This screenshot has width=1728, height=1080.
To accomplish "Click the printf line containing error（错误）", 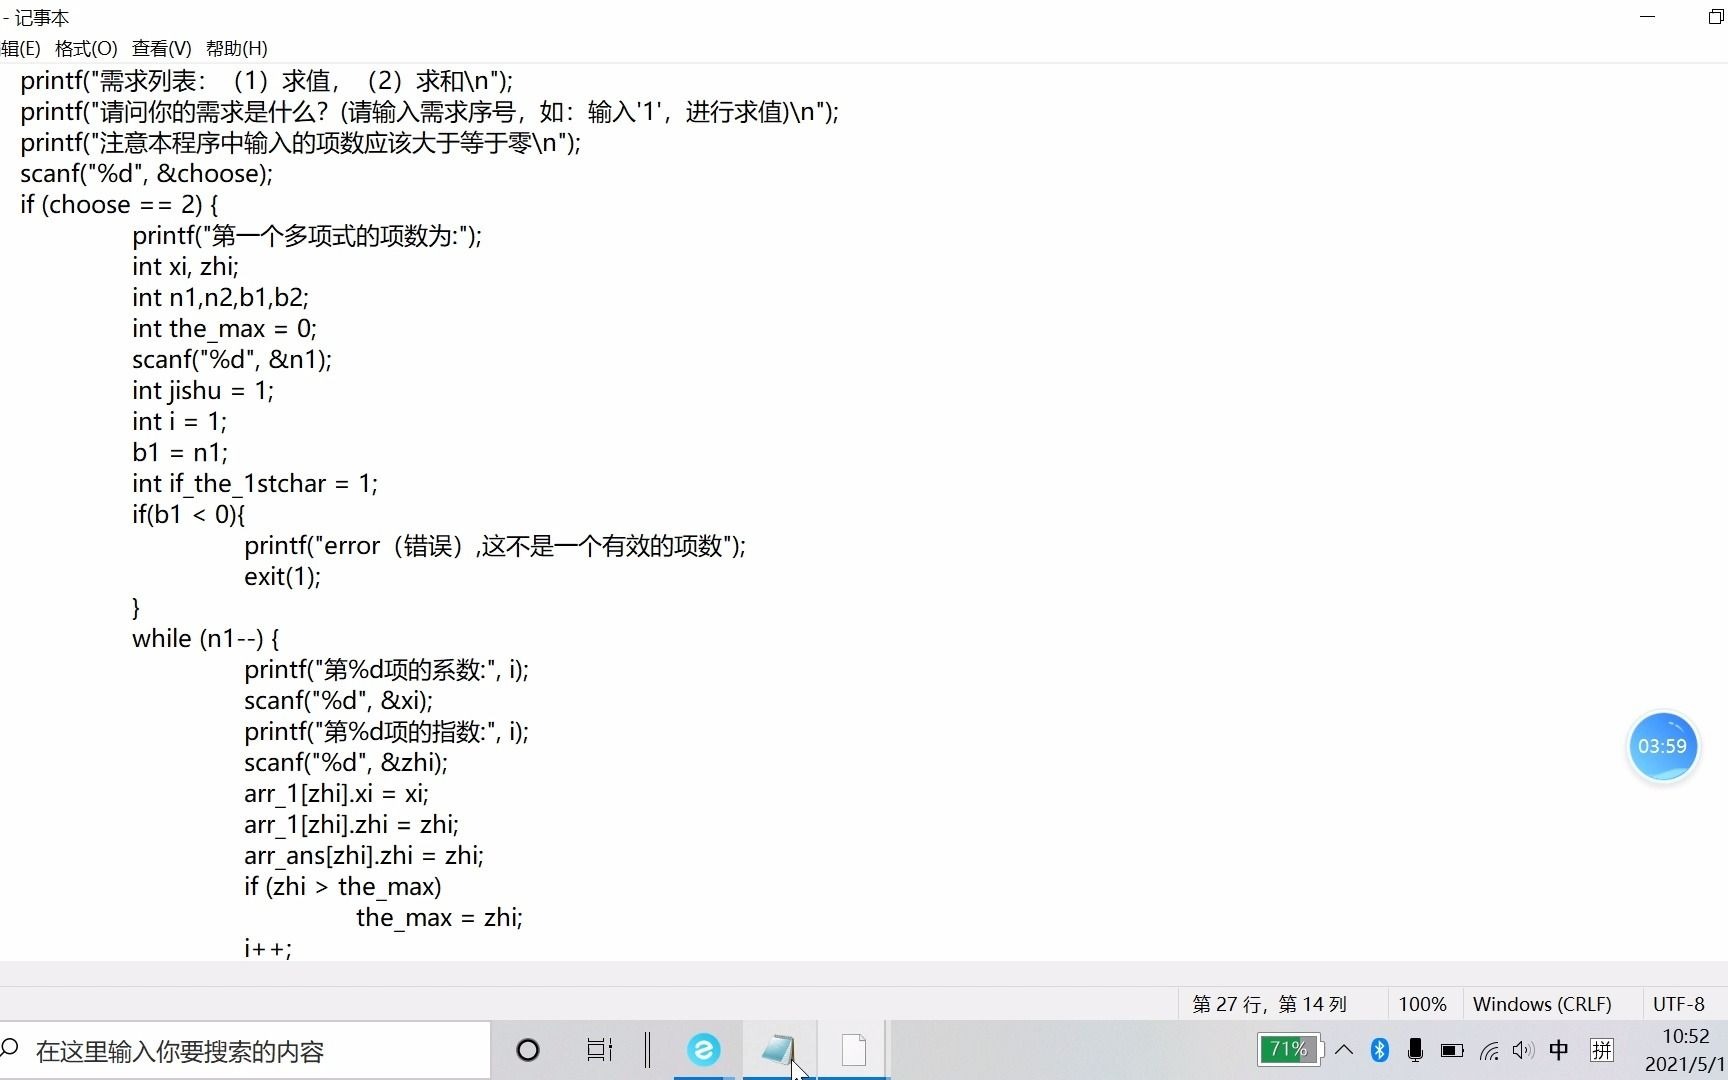I will coord(495,545).
